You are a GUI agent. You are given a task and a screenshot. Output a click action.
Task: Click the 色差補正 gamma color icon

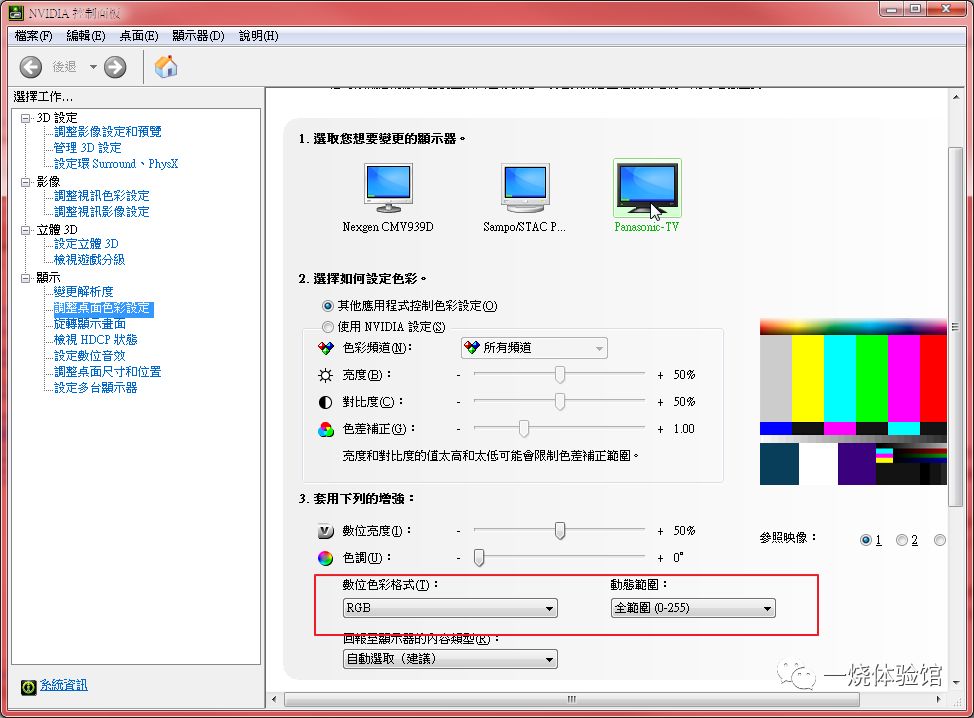(325, 429)
